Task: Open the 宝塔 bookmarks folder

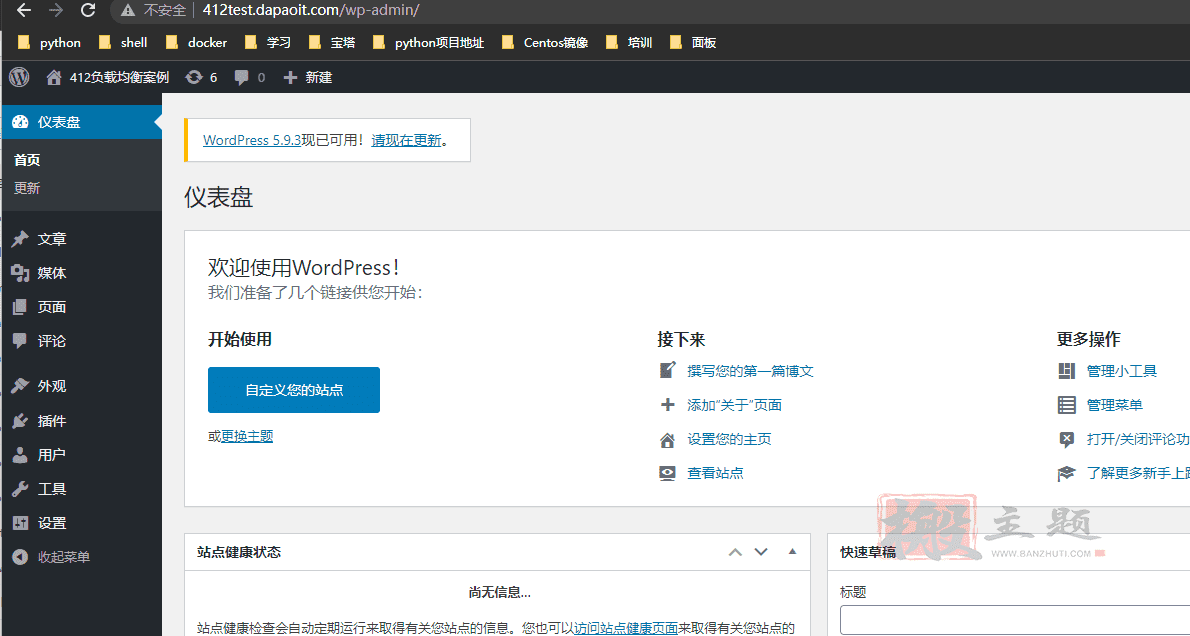Action: coord(332,43)
